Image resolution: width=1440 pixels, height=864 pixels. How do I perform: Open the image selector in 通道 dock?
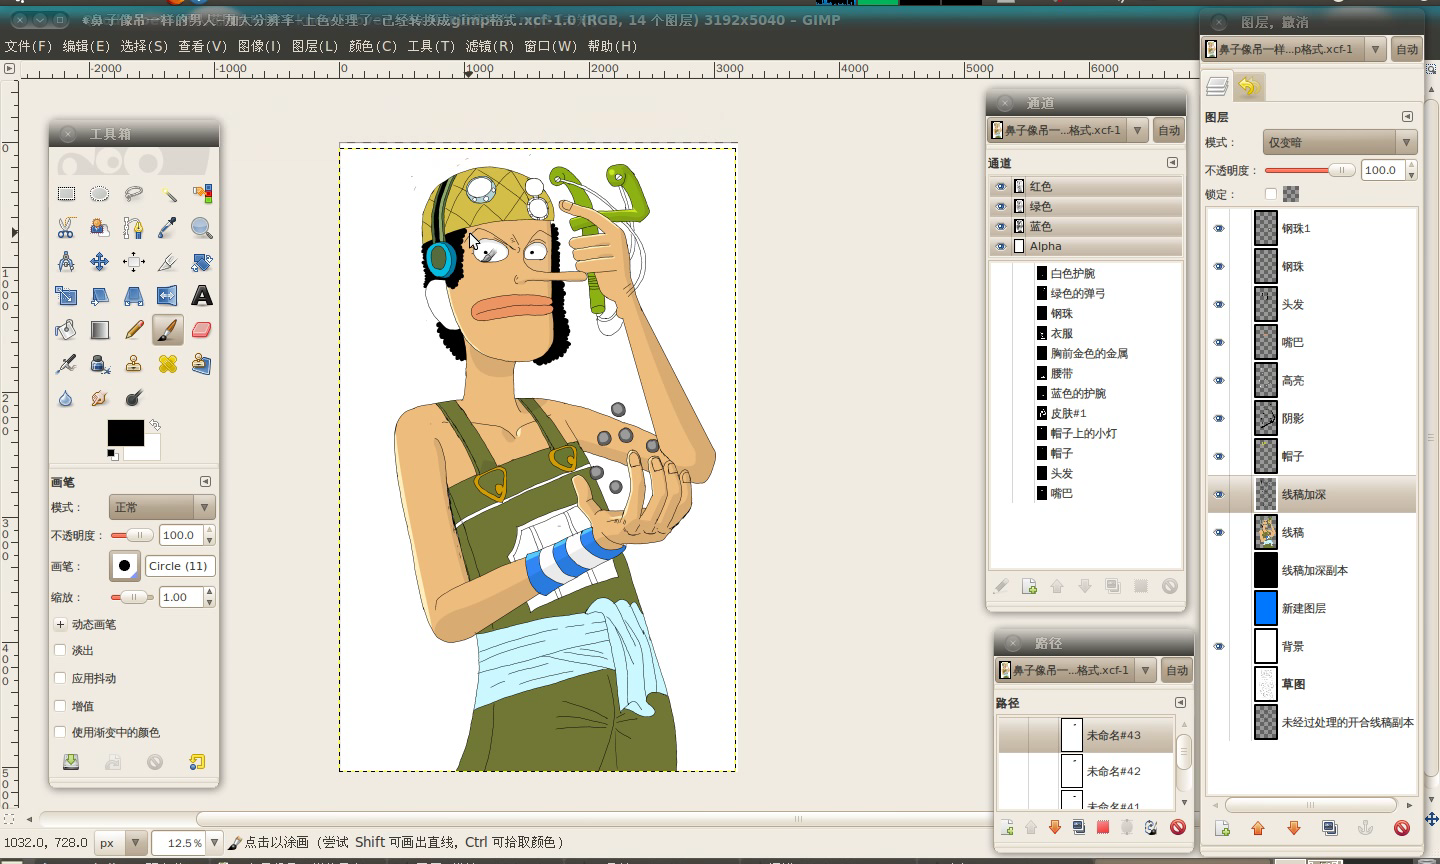click(x=1068, y=130)
